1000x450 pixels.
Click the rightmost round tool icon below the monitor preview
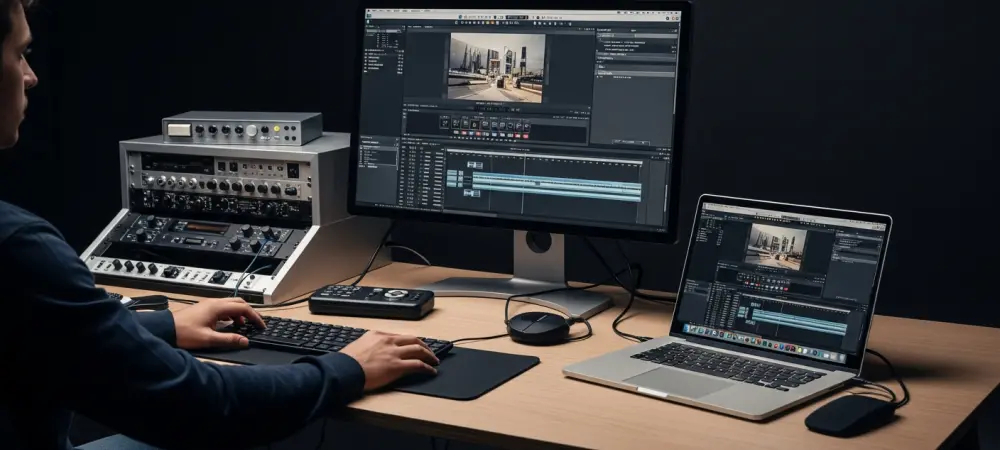[527, 126]
